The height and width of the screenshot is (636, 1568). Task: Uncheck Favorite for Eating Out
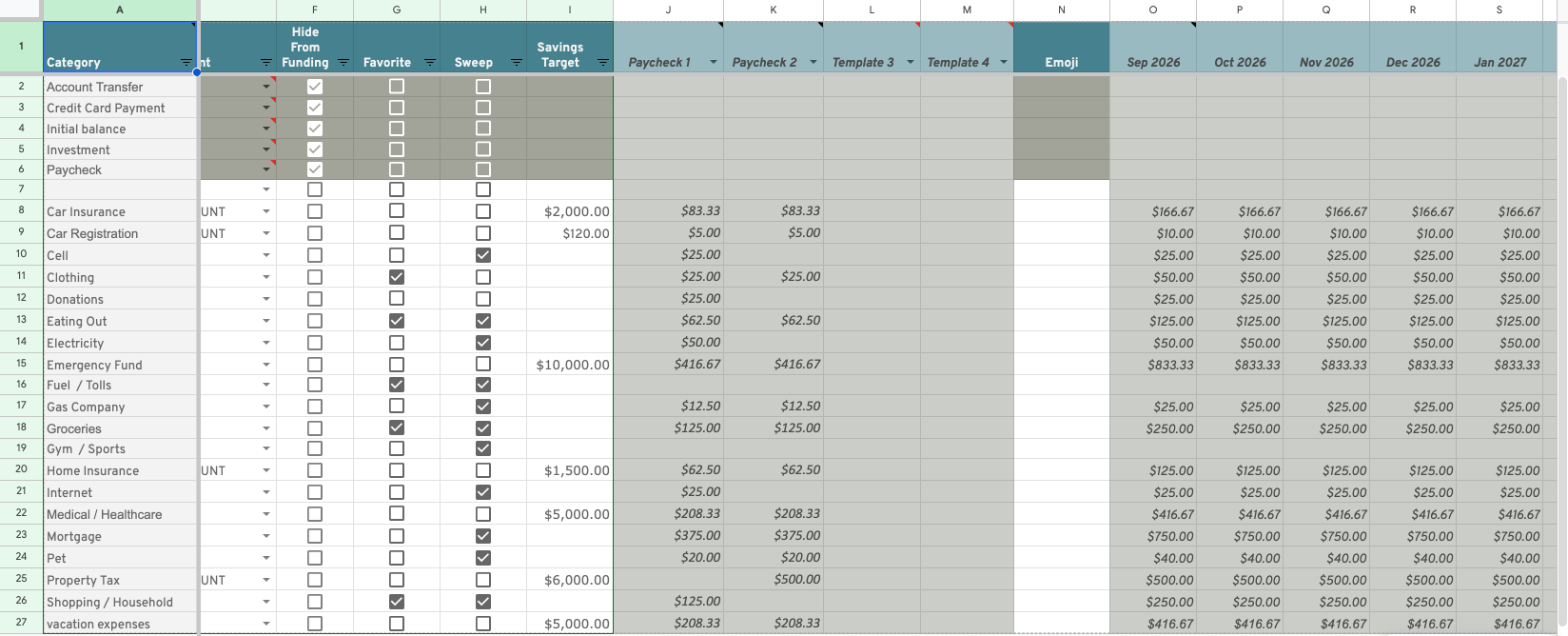click(397, 321)
